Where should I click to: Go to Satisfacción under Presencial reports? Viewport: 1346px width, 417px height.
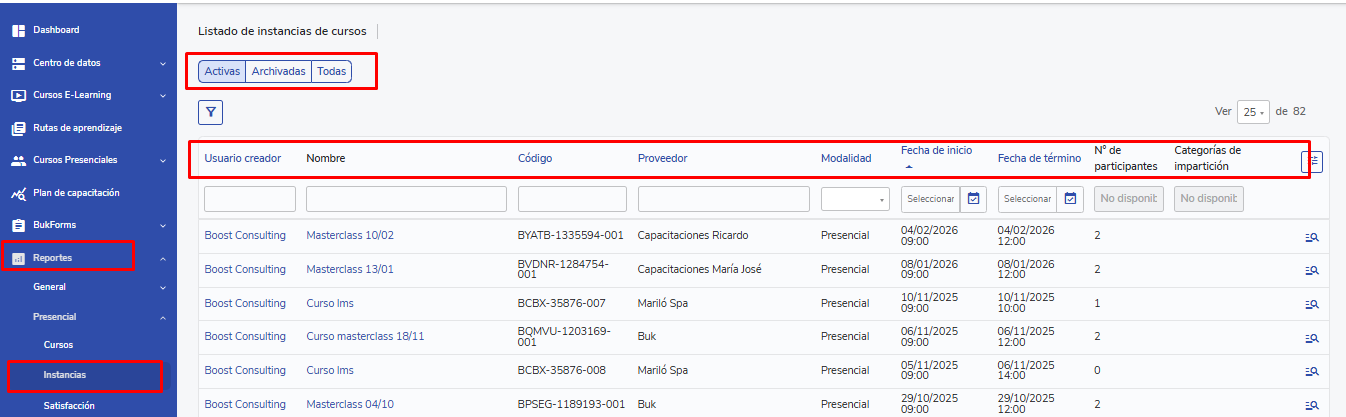[x=69, y=406]
